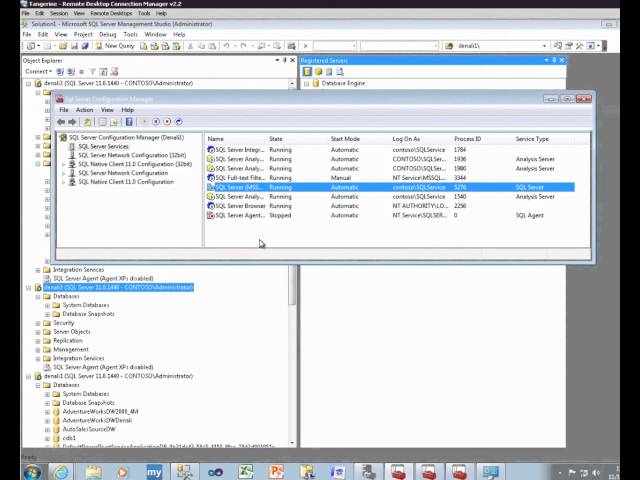Screen dimensions: 640x480
Task: Click Windows Start button
Action: coord(32,472)
